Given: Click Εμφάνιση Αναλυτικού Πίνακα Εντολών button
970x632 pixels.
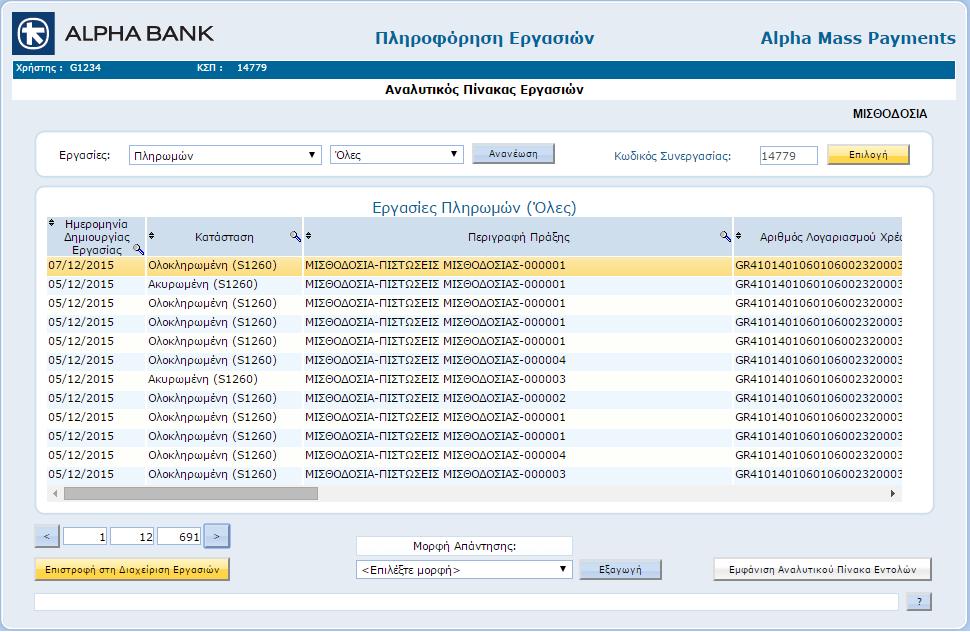Looking at the screenshot, I should click(x=822, y=570).
